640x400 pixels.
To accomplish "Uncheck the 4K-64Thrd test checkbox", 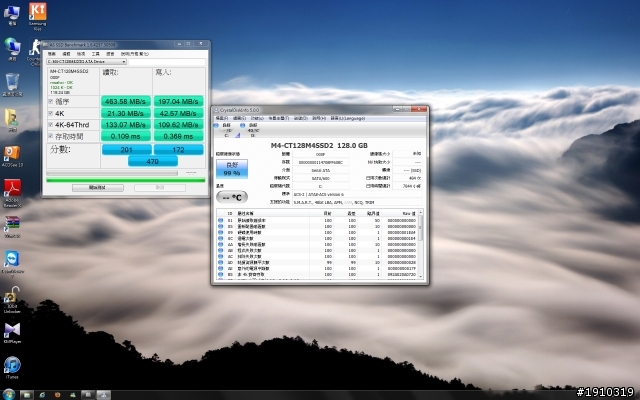I will coord(51,124).
